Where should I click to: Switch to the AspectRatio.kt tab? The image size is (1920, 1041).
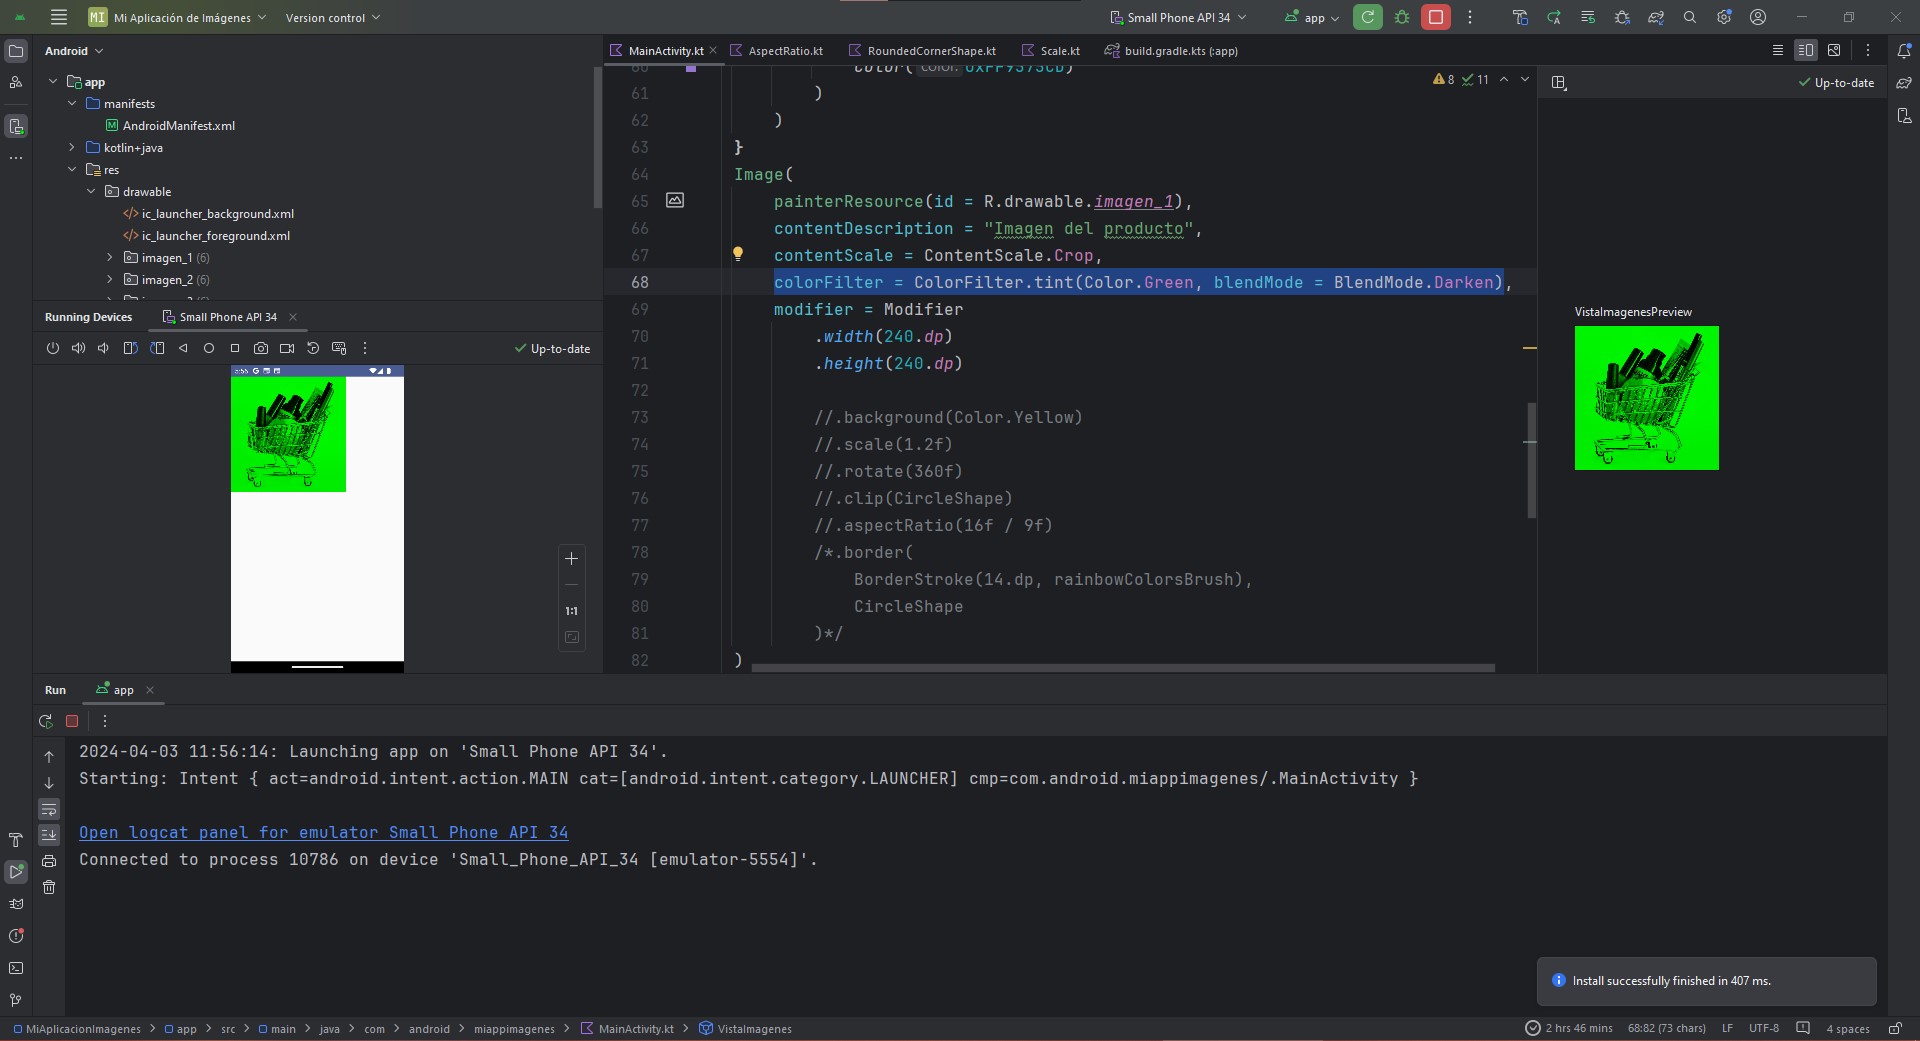point(784,51)
